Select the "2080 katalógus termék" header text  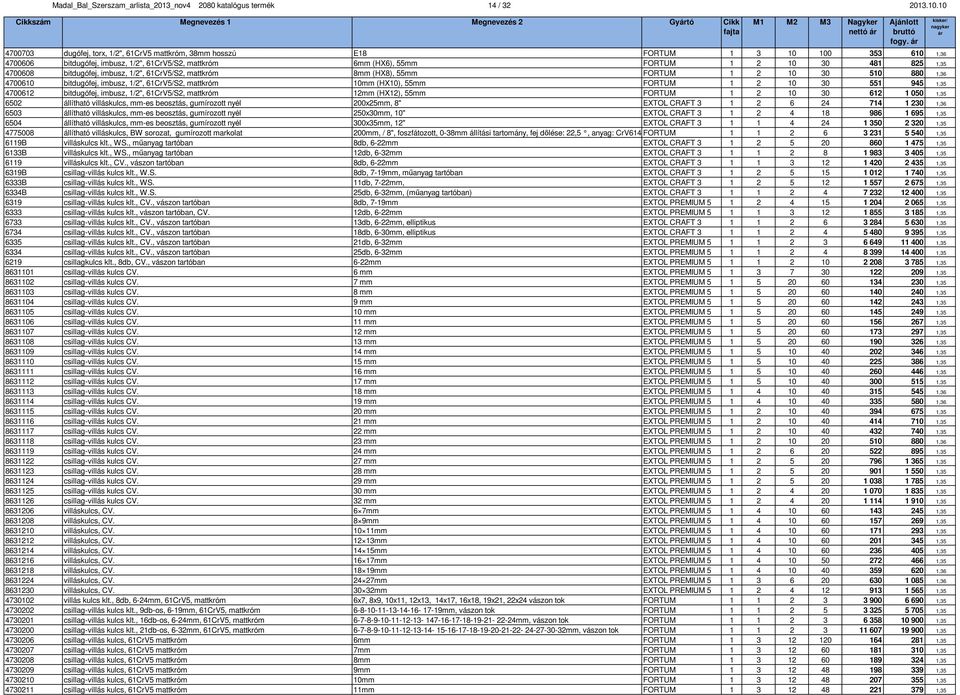click(x=236, y=6)
